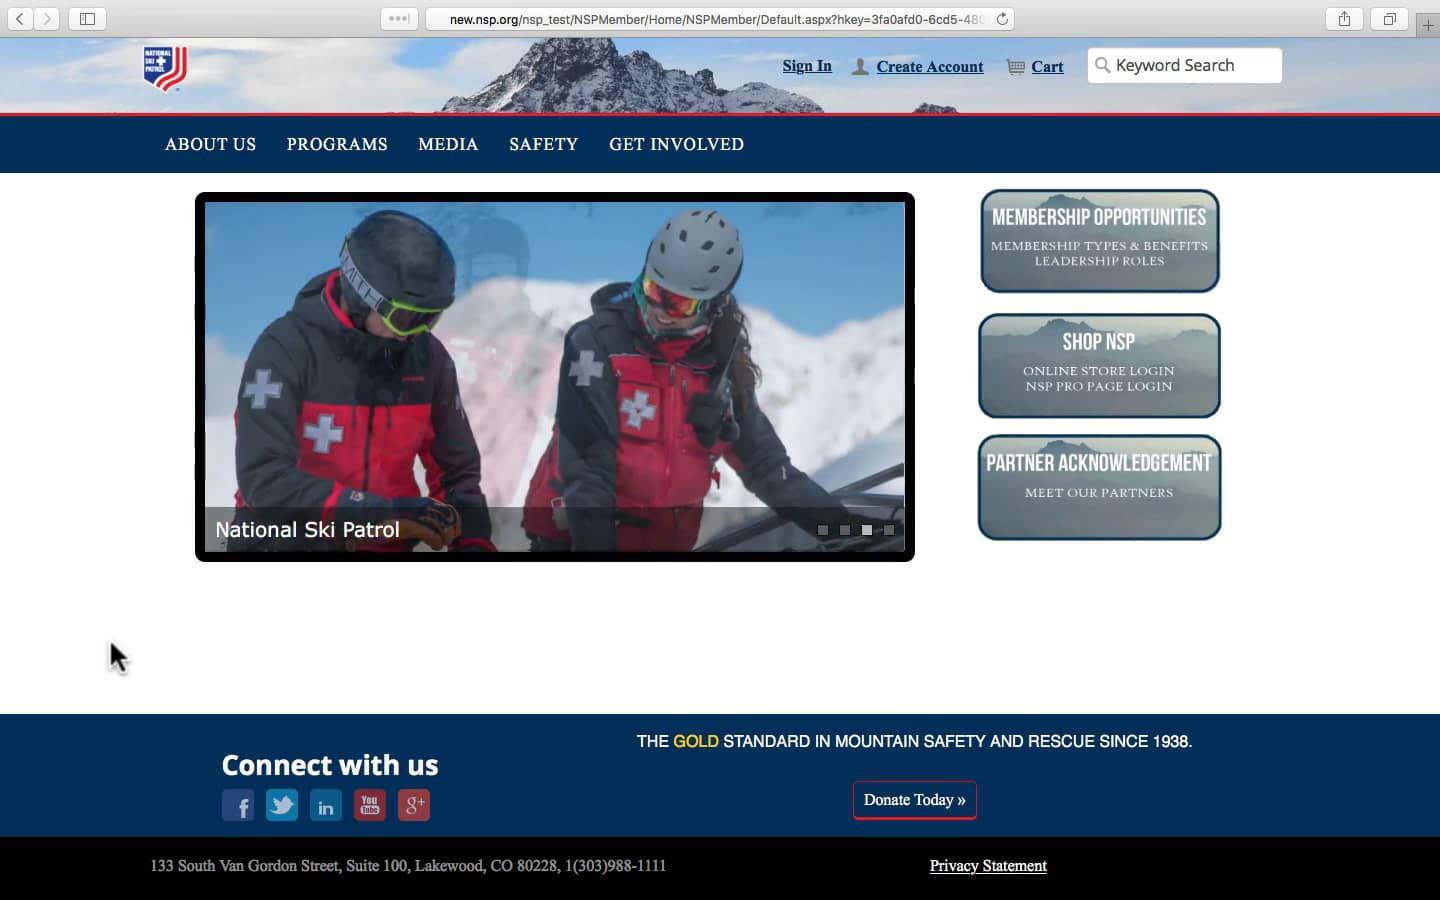Open the YouTube social icon
The width and height of the screenshot is (1440, 900).
[x=370, y=805]
